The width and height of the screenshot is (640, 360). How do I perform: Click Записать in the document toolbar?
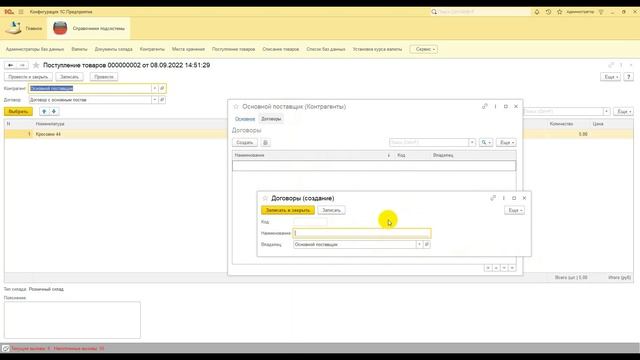click(69, 77)
